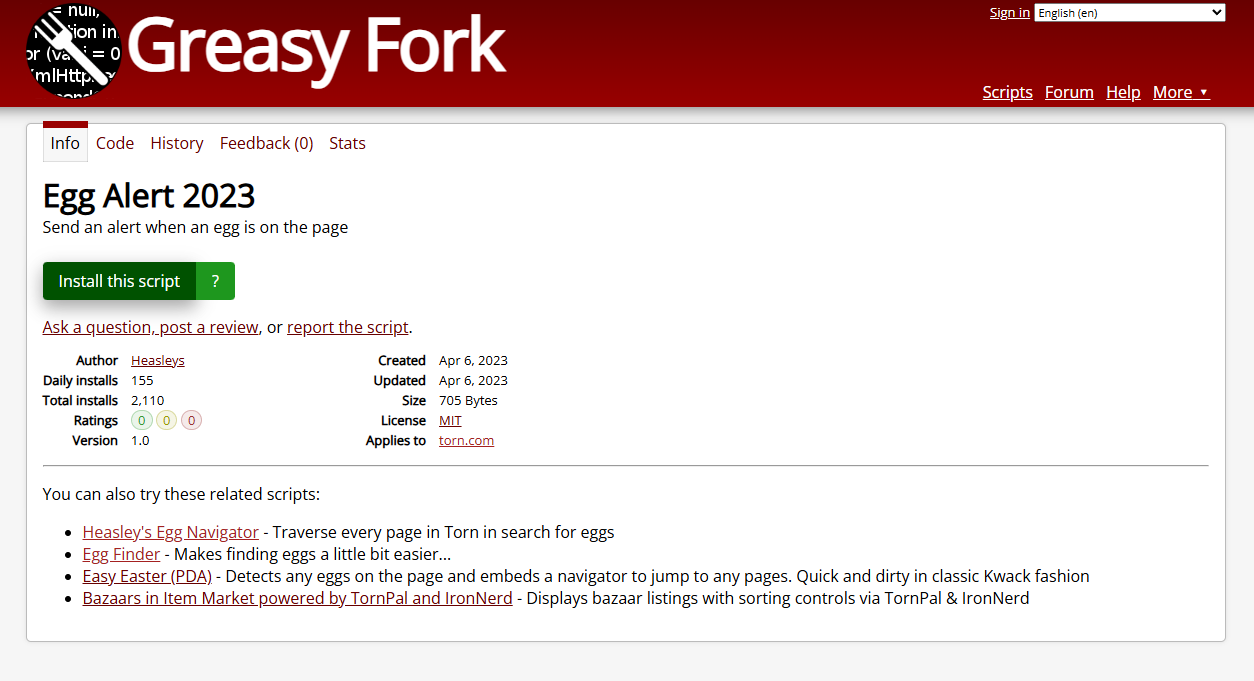Click the green good ratings count badge
Image resolution: width=1254 pixels, height=681 pixels.
(x=142, y=421)
